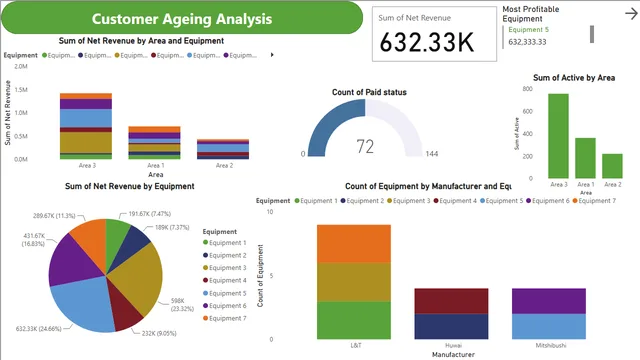Select Equipment 4 in pie chart legend
The height and width of the screenshot is (360, 640).
click(x=224, y=280)
